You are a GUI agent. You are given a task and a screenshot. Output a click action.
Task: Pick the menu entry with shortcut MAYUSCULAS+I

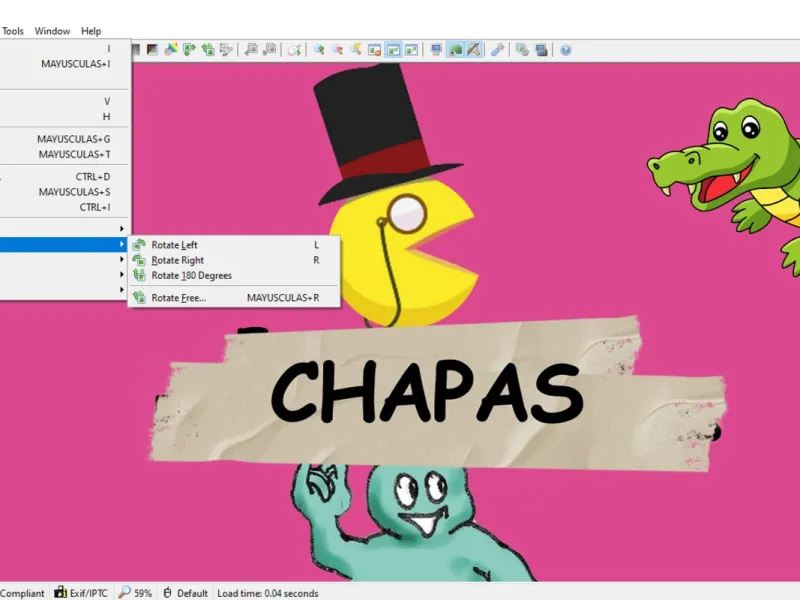point(64,64)
